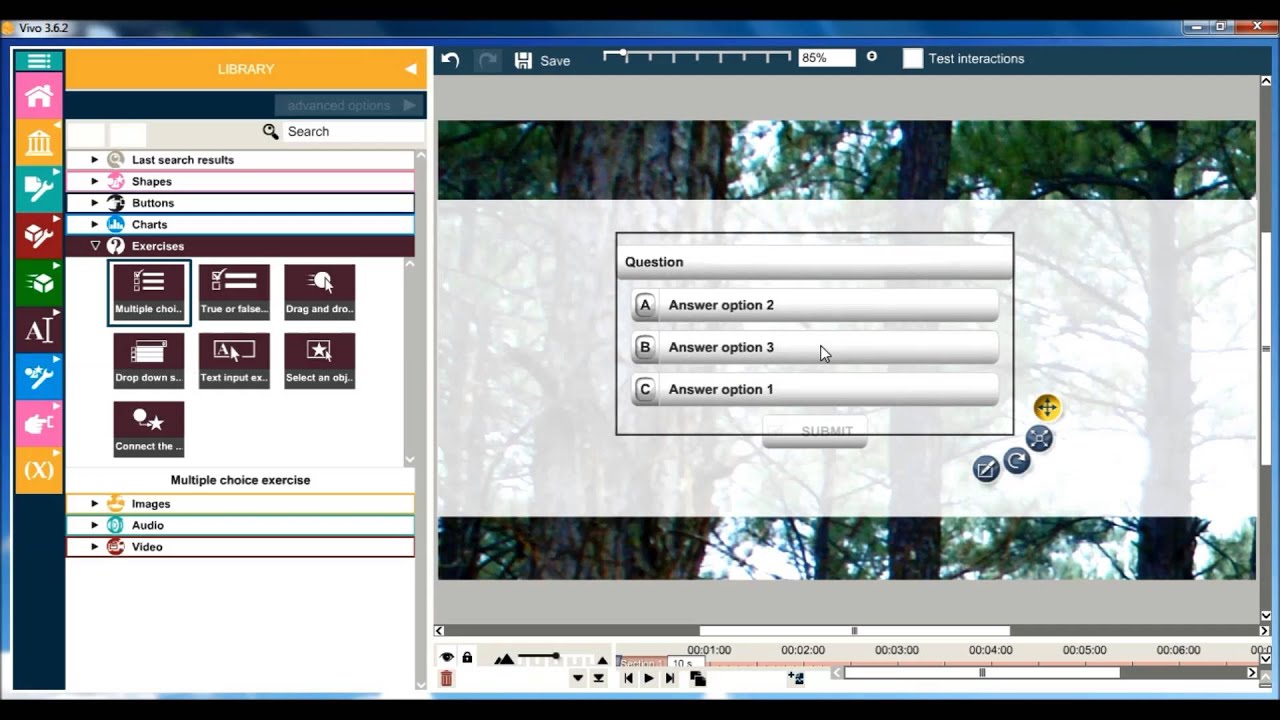1280x720 pixels.
Task: Select Answer option 2 in the exercise
Action: click(x=815, y=305)
